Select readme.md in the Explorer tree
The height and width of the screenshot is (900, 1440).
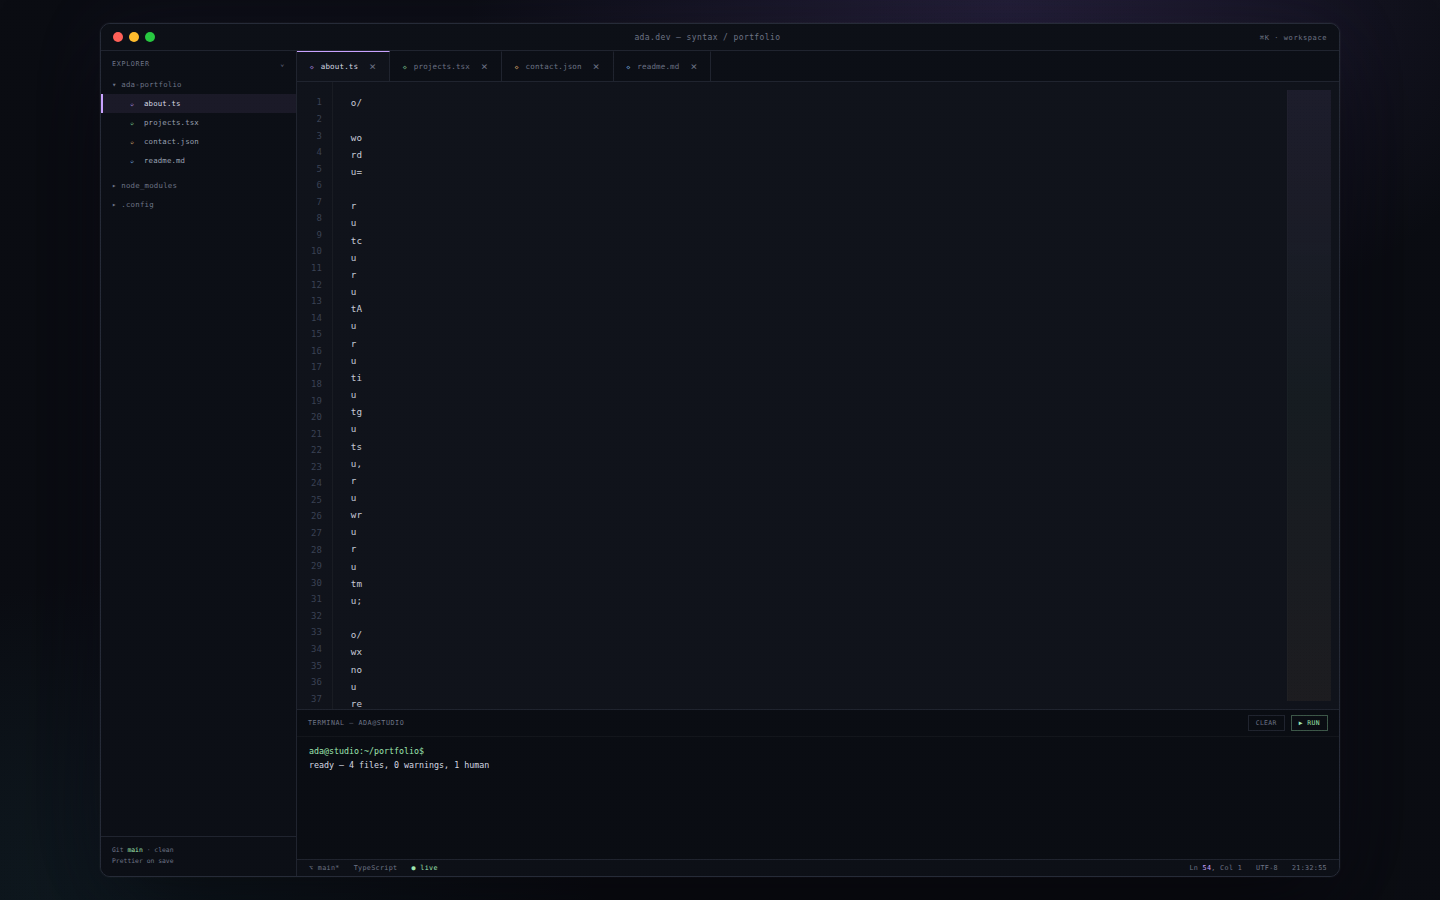point(199,161)
